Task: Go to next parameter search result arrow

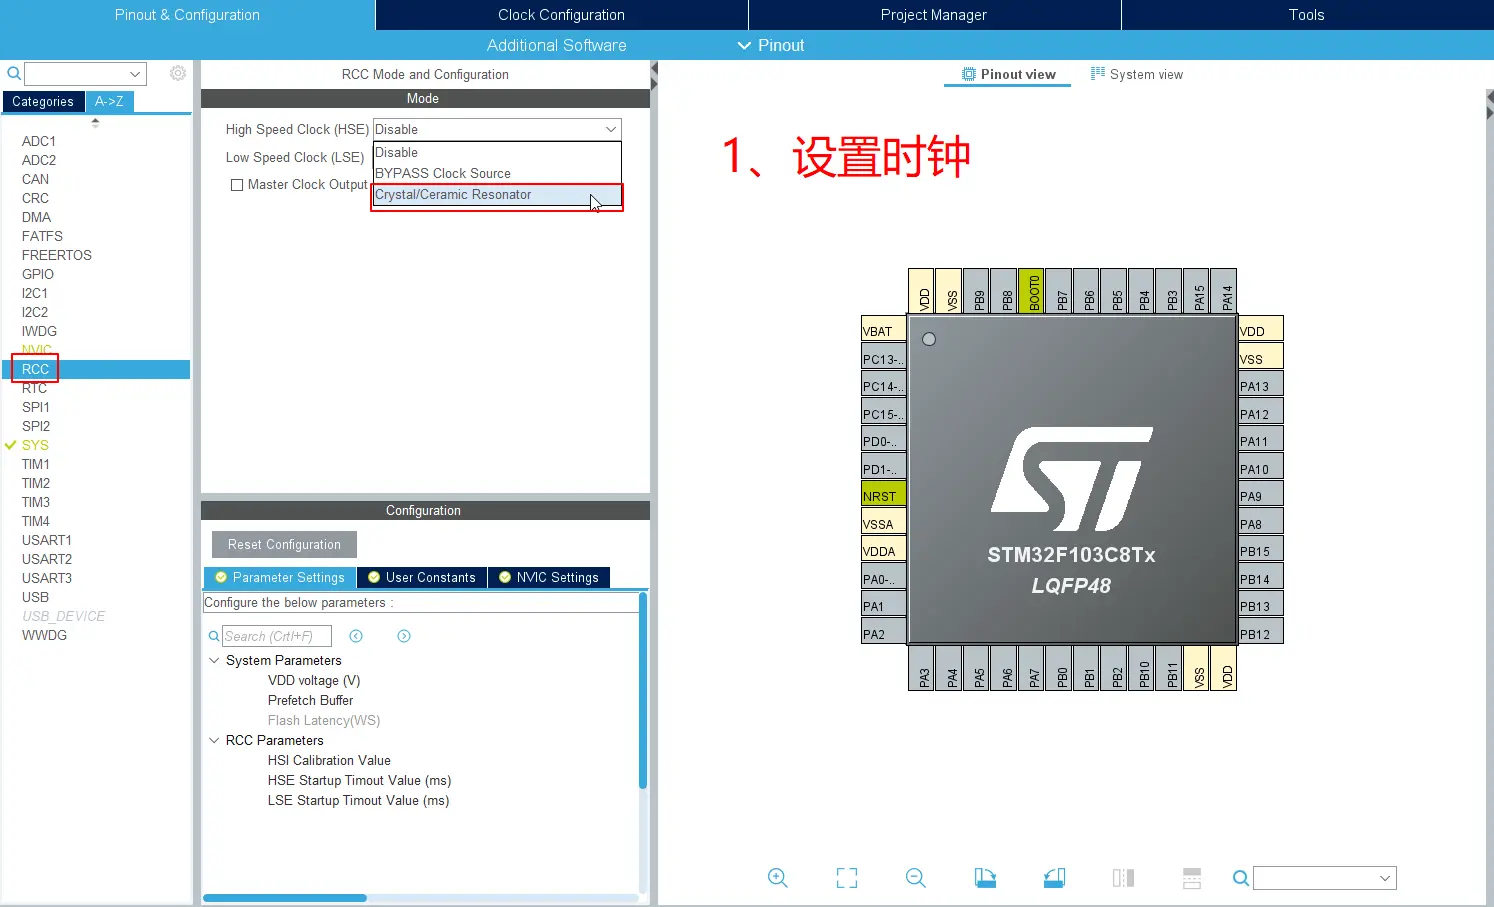Action: [x=404, y=636]
